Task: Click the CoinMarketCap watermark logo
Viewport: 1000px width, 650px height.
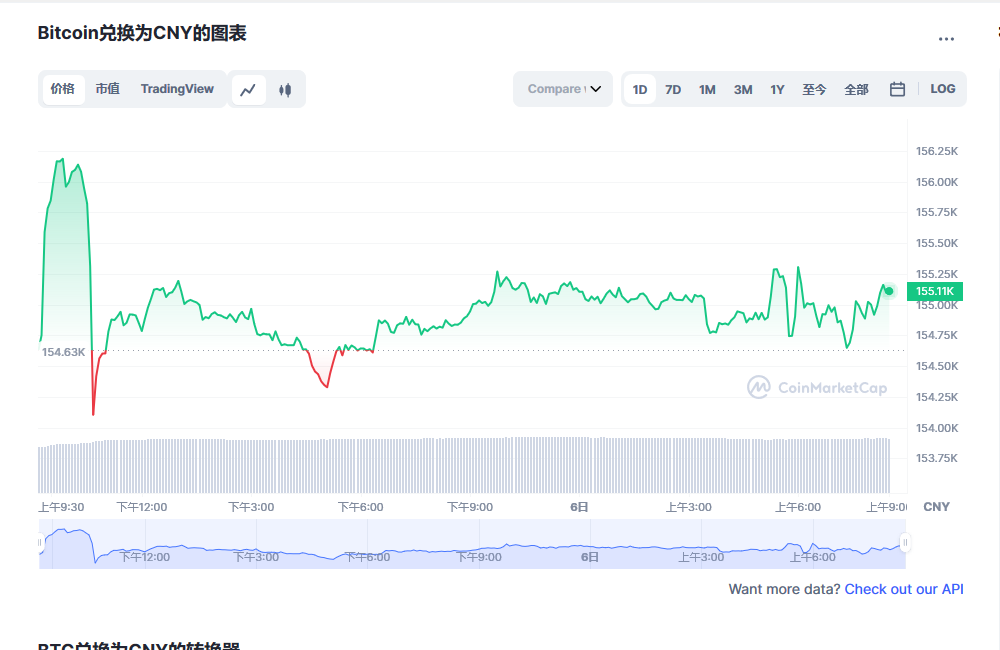Action: (817, 387)
